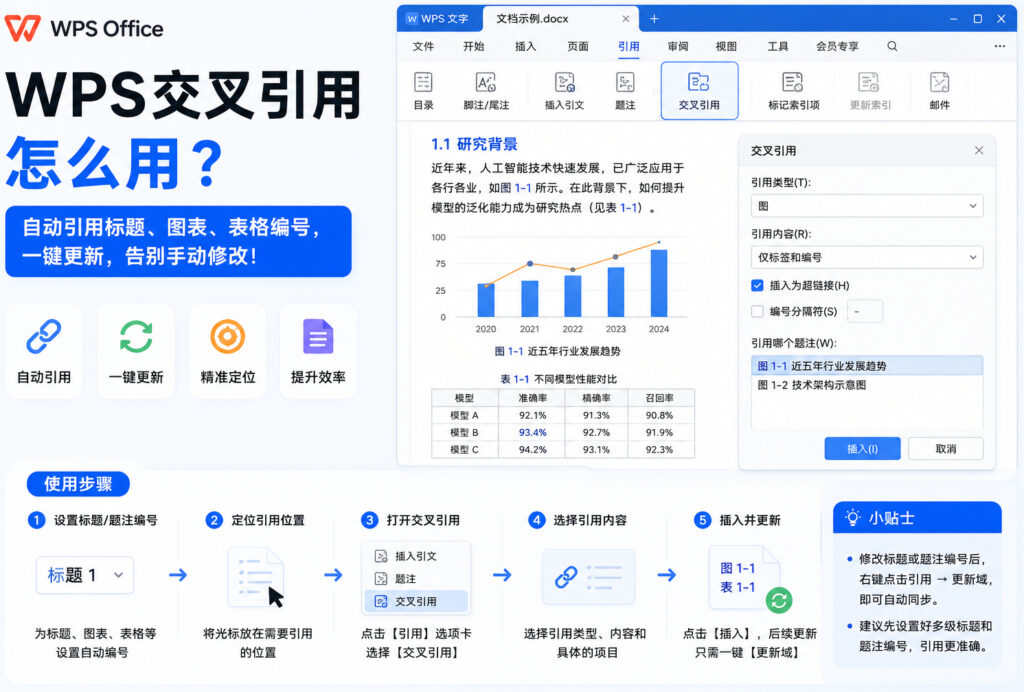Click the step 4 link list illustration

(588, 577)
